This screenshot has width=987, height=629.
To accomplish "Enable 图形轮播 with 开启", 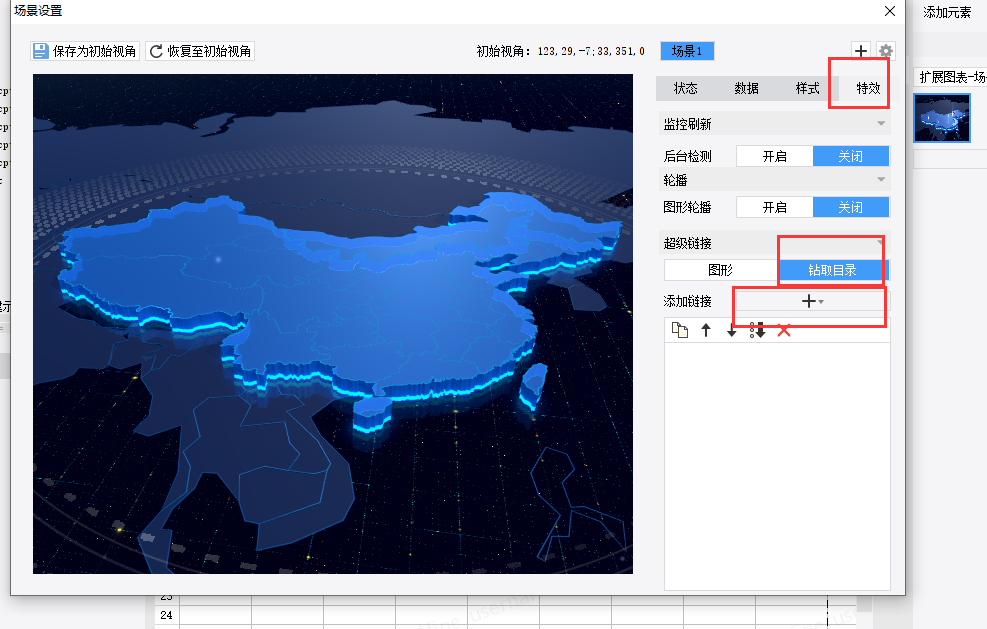I will pyautogui.click(x=775, y=207).
